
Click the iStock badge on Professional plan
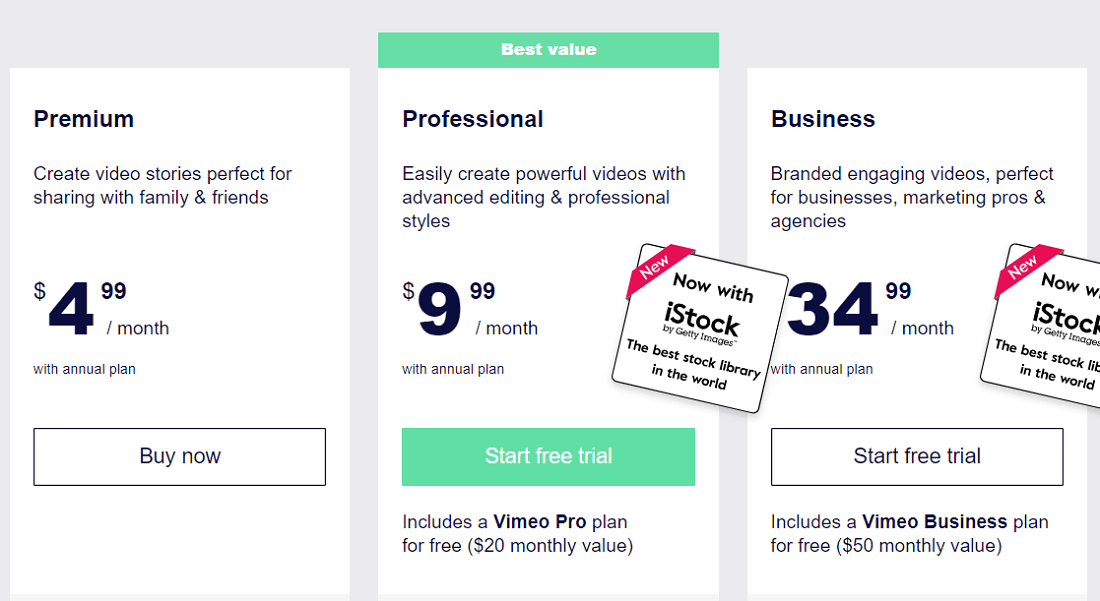pos(699,328)
